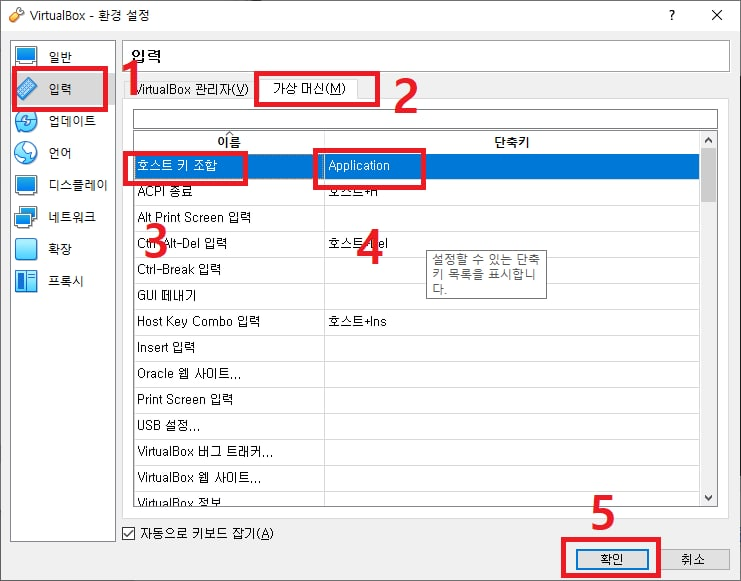Select Insert 입력 row
This screenshot has width=741, height=581.
click(416, 348)
